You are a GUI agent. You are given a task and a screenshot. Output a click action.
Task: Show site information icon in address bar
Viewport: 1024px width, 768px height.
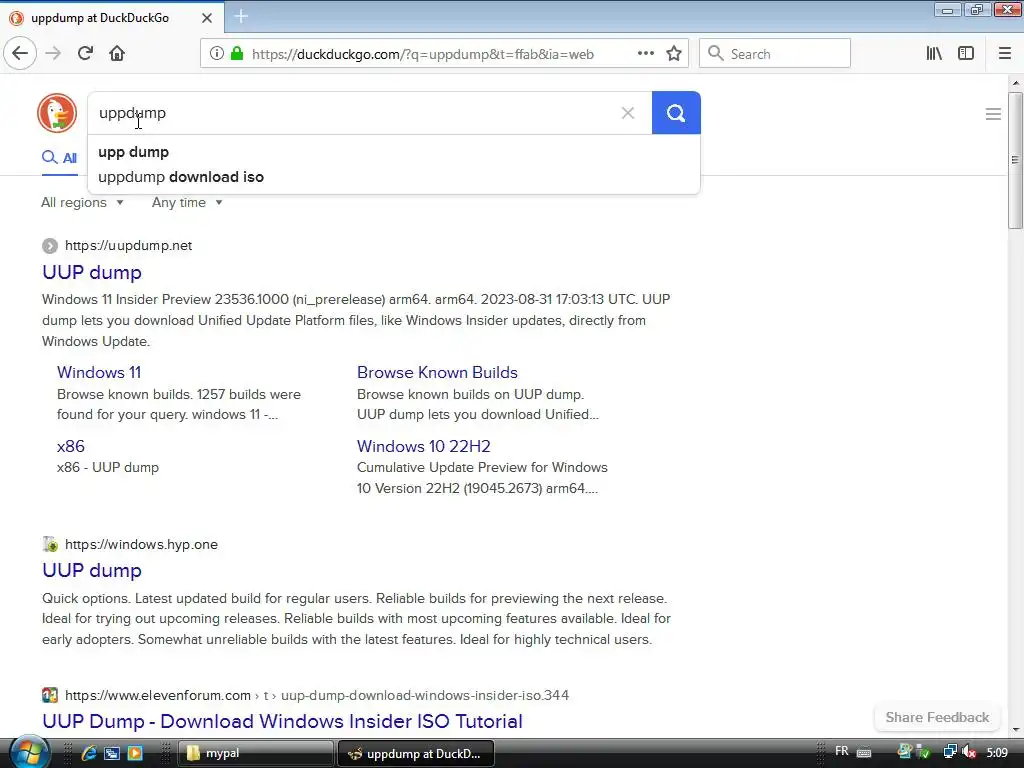pyautogui.click(x=217, y=54)
